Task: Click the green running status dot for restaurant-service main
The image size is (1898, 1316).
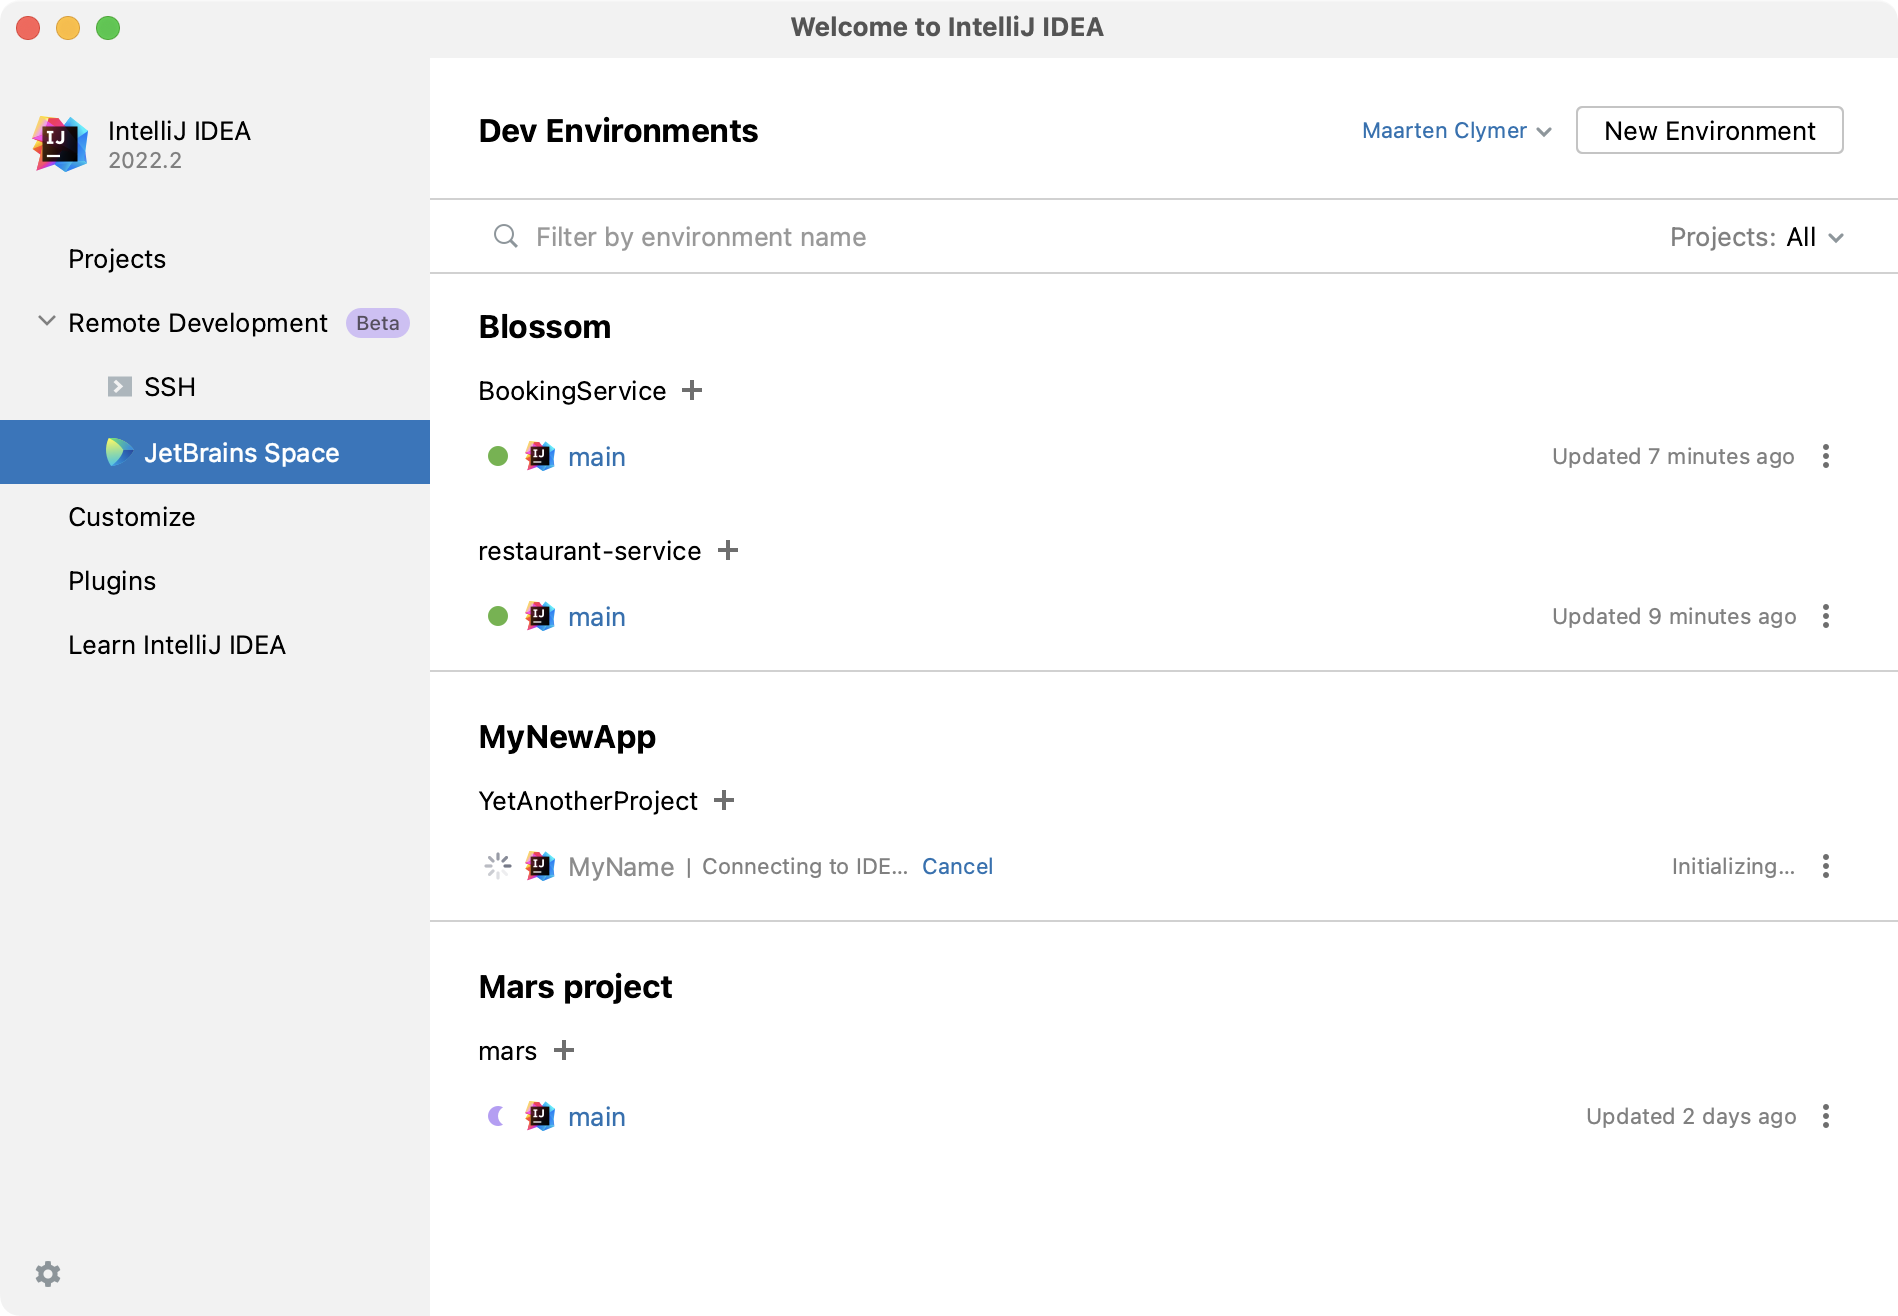Action: pyautogui.click(x=498, y=616)
